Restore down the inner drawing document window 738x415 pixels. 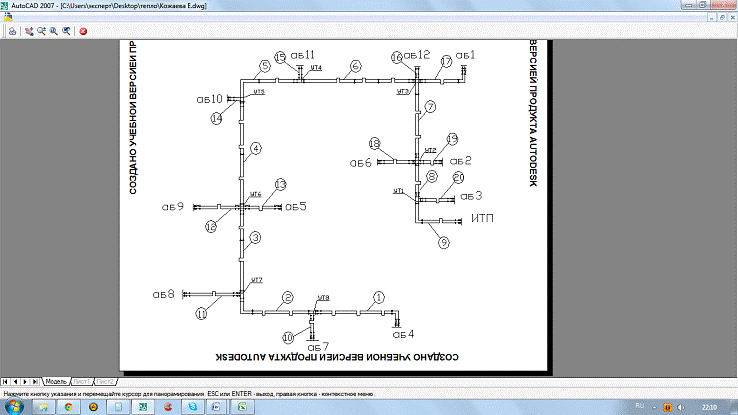pyautogui.click(x=722, y=17)
